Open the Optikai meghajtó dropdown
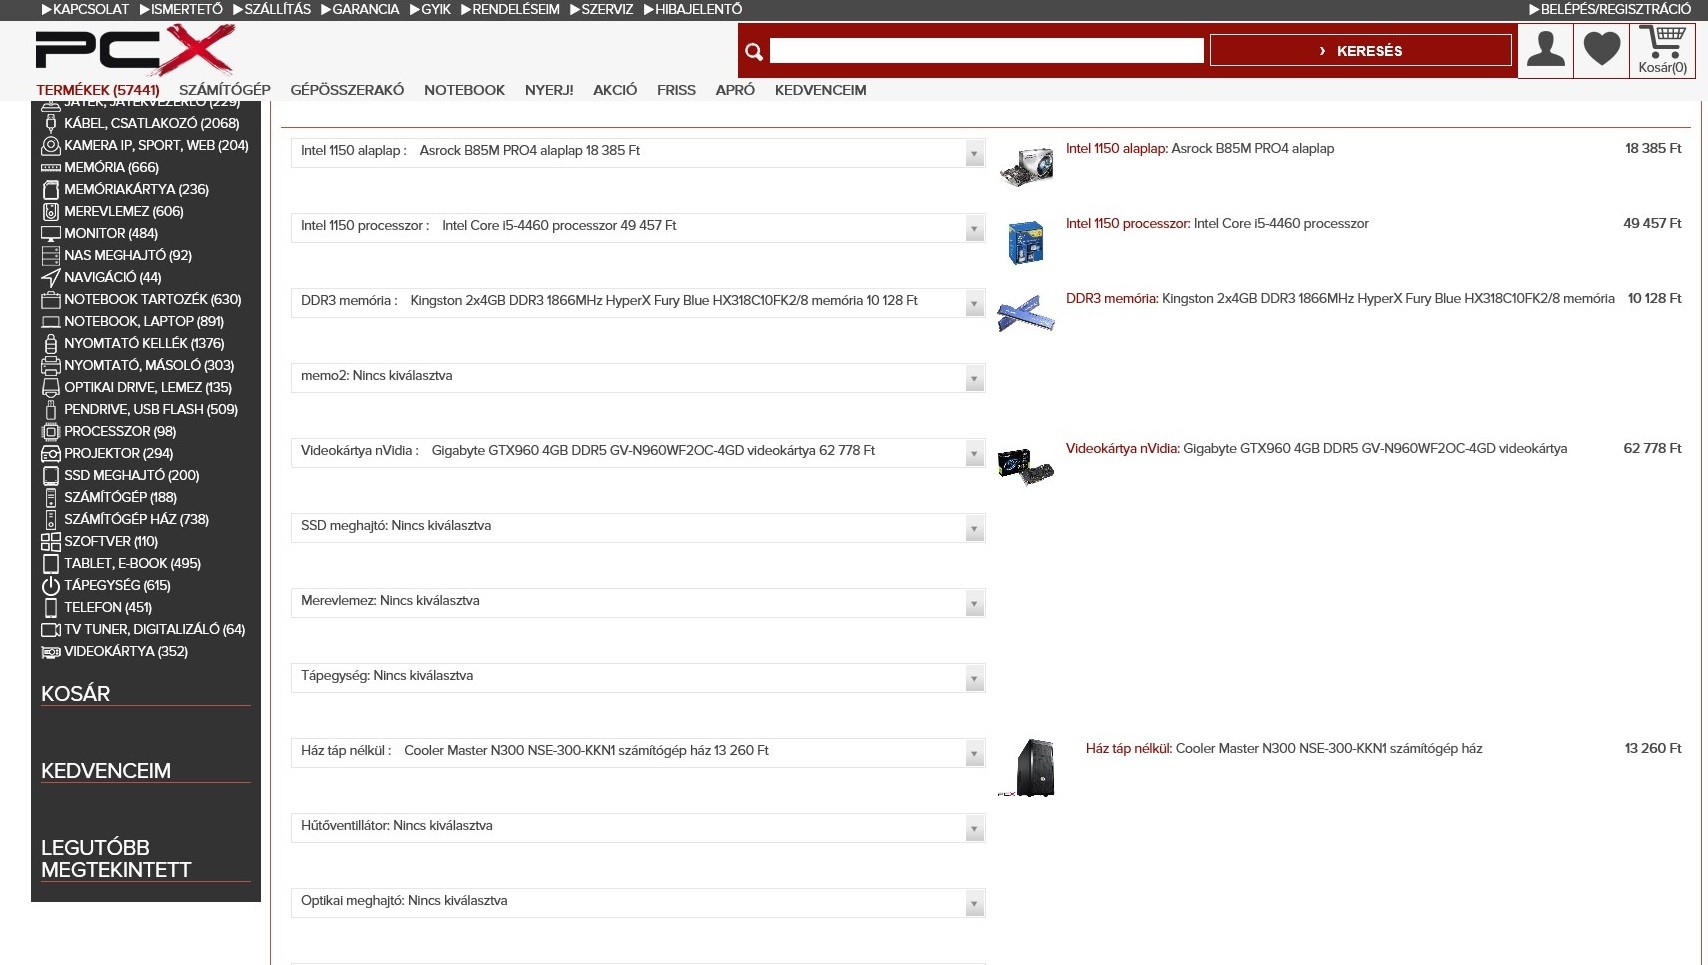Viewport: 1708px width, 965px height. [638, 903]
